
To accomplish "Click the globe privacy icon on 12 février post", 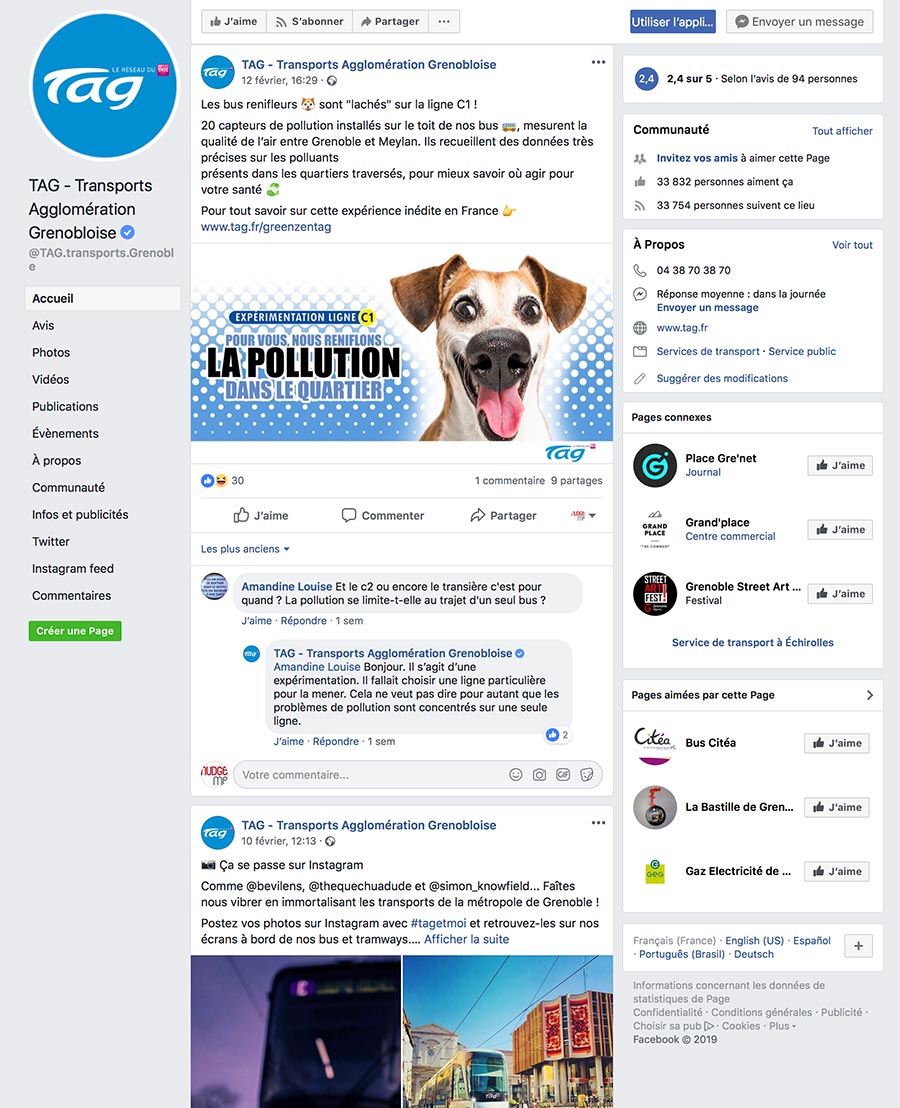I will 331,81.
